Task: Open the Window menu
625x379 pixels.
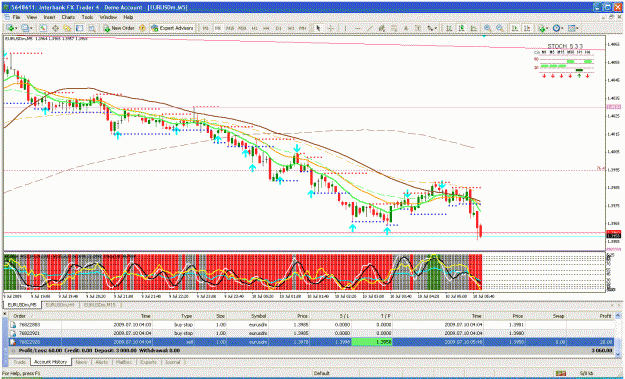Action: point(108,18)
